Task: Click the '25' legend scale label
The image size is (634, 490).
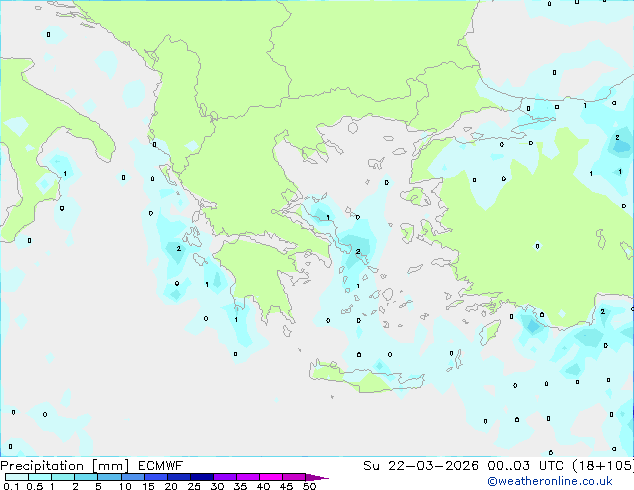Action: (x=194, y=486)
